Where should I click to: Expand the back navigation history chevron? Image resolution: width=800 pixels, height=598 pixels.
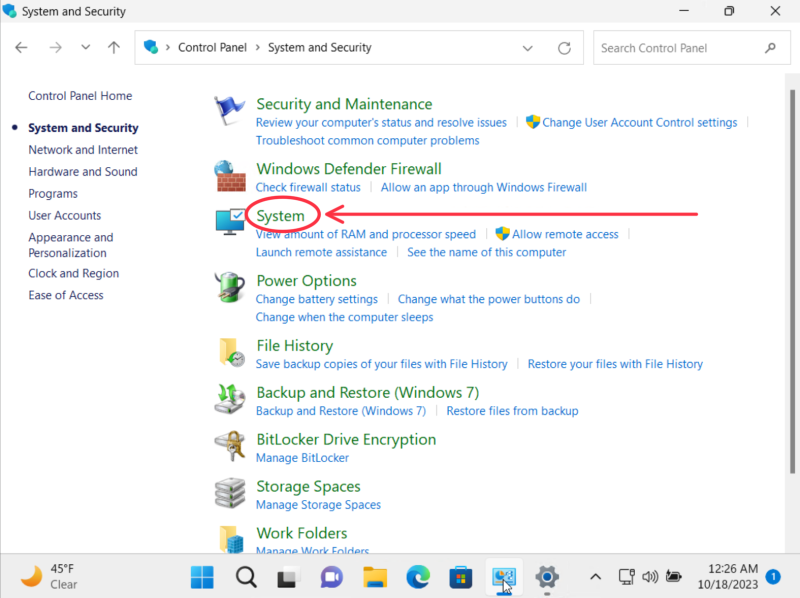[x=85, y=47]
